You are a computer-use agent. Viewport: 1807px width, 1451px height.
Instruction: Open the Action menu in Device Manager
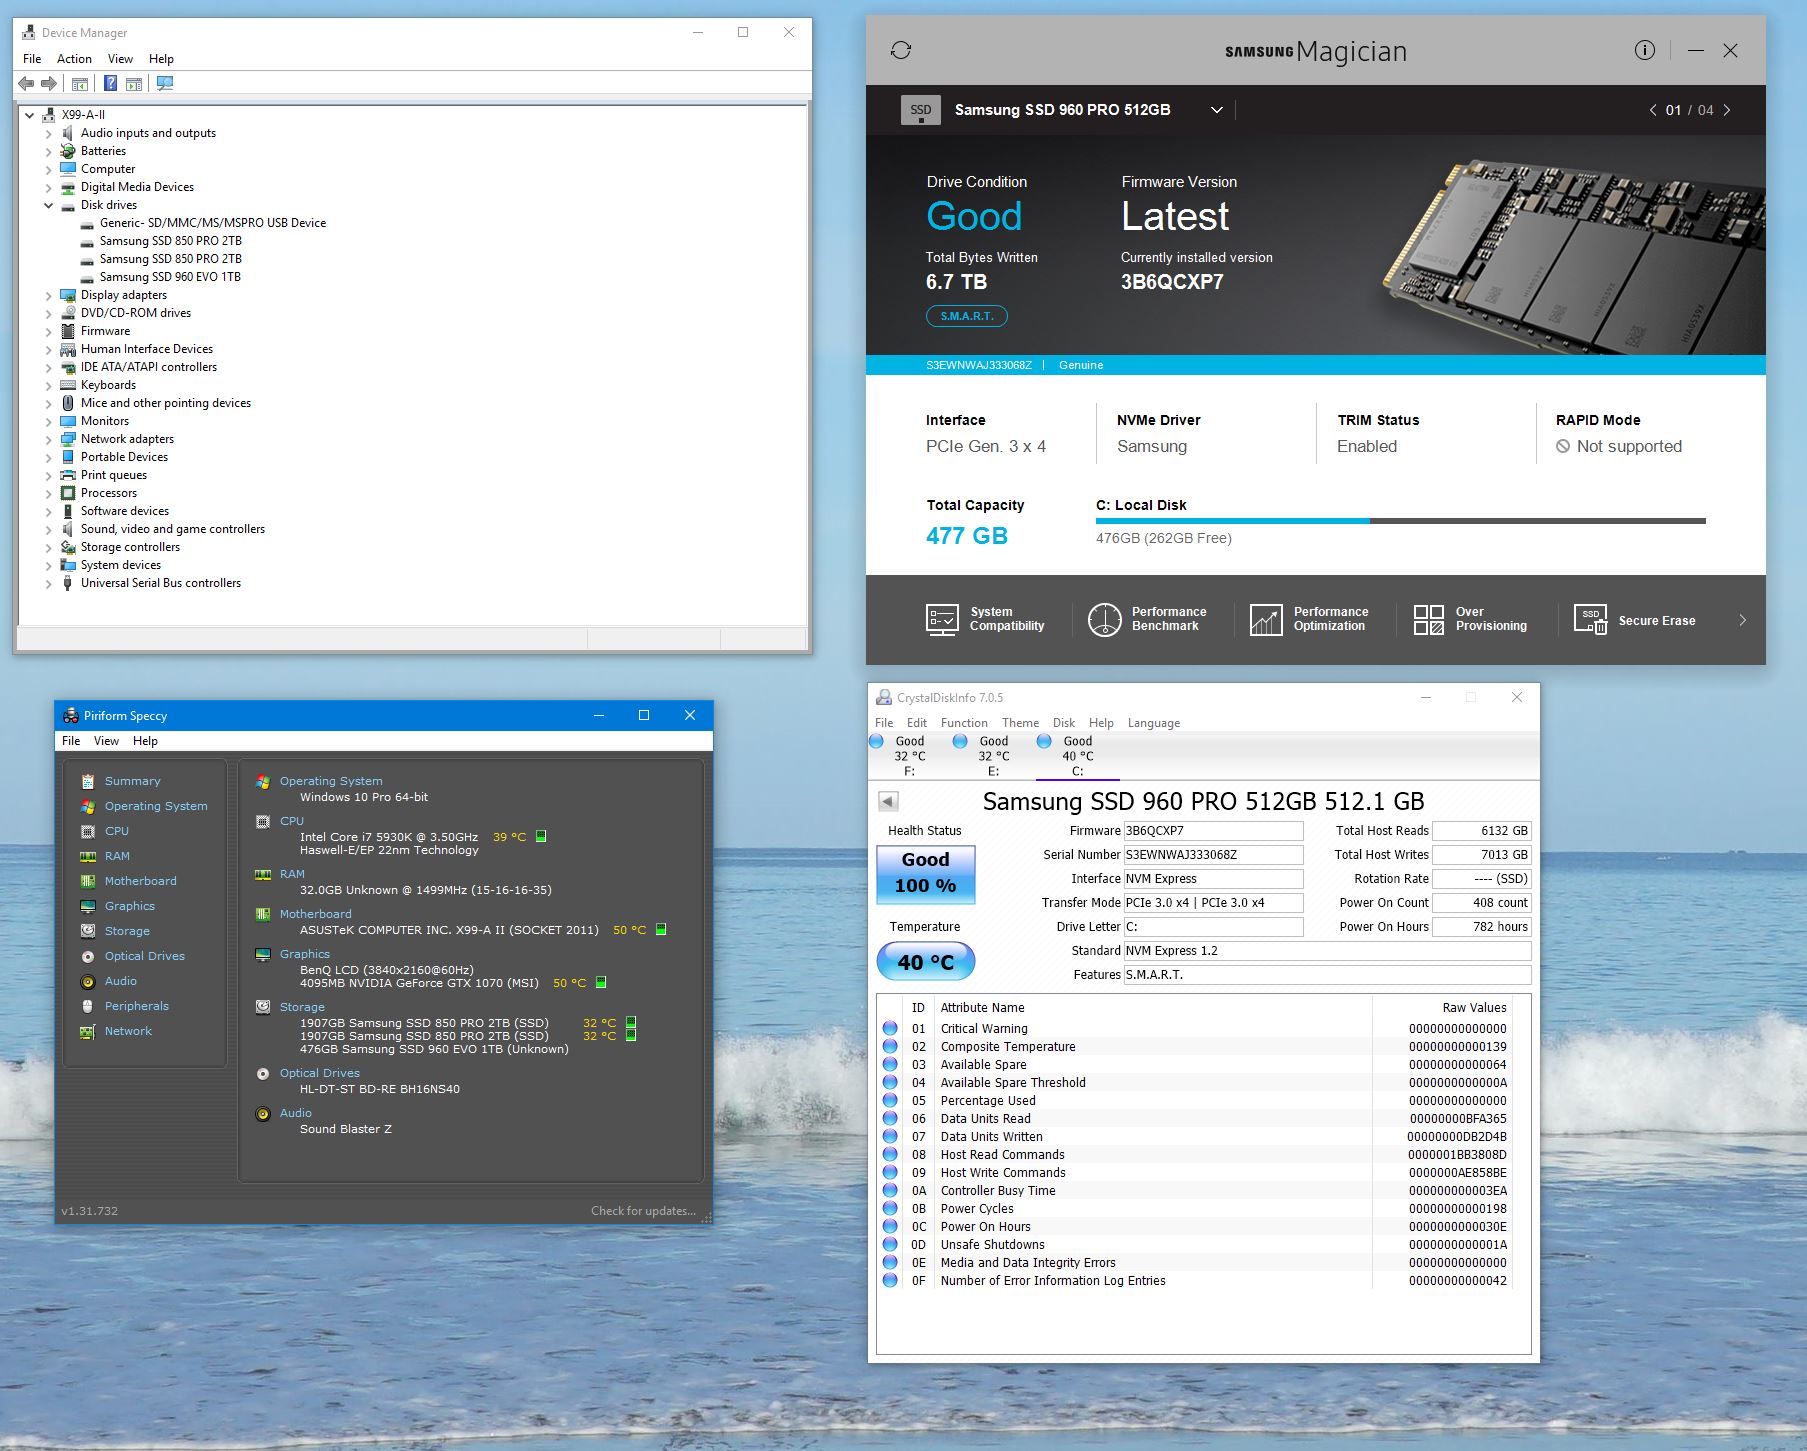(x=74, y=59)
